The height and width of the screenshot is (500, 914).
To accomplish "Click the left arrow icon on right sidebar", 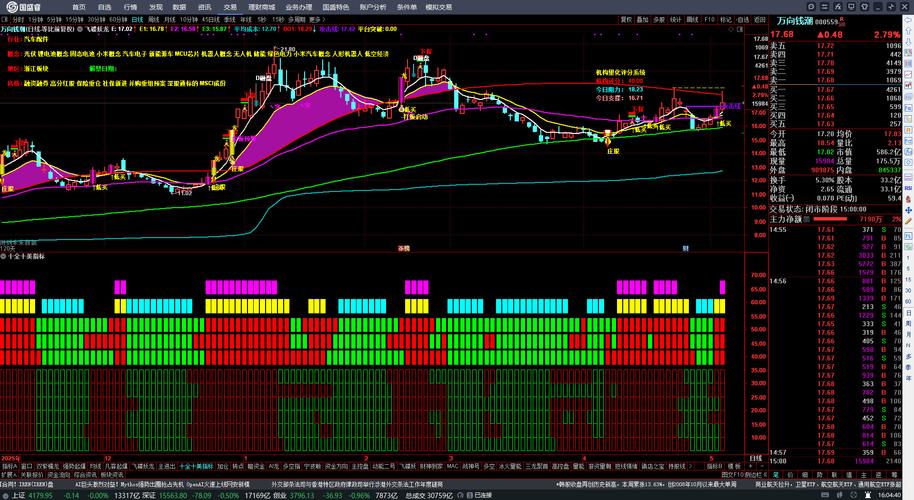I will click(908, 20).
